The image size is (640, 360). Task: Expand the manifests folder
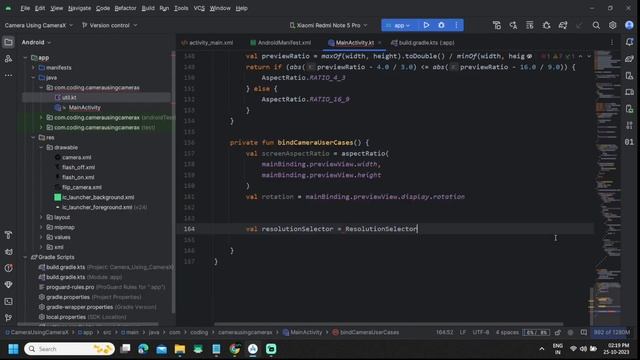click(33, 67)
